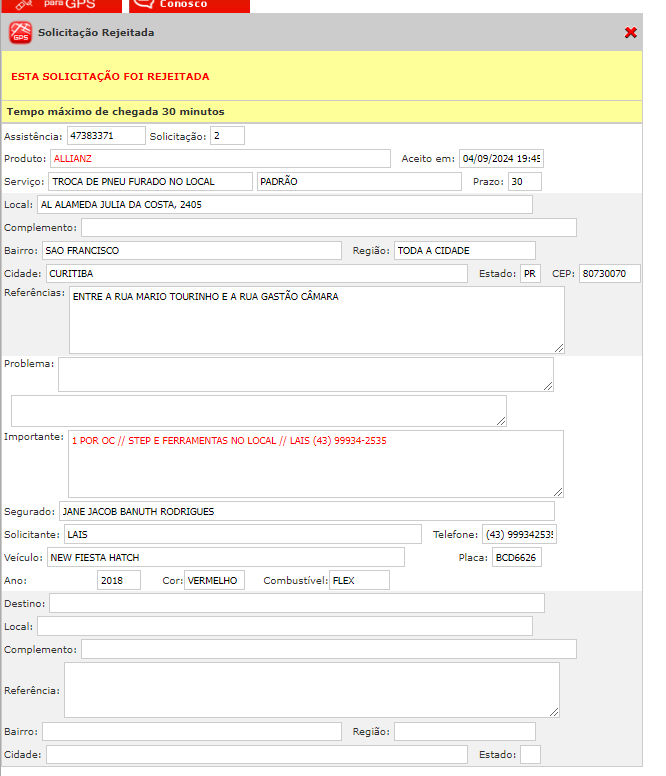The image size is (666, 776).
Task: Click the Referências text area
Action: point(317,320)
